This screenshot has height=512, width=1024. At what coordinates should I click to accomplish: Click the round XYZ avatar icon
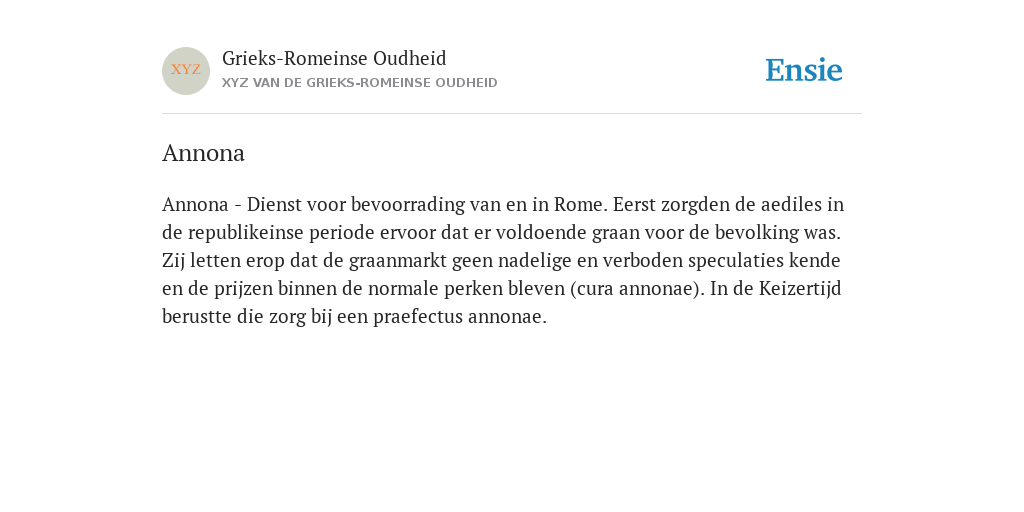tap(186, 71)
